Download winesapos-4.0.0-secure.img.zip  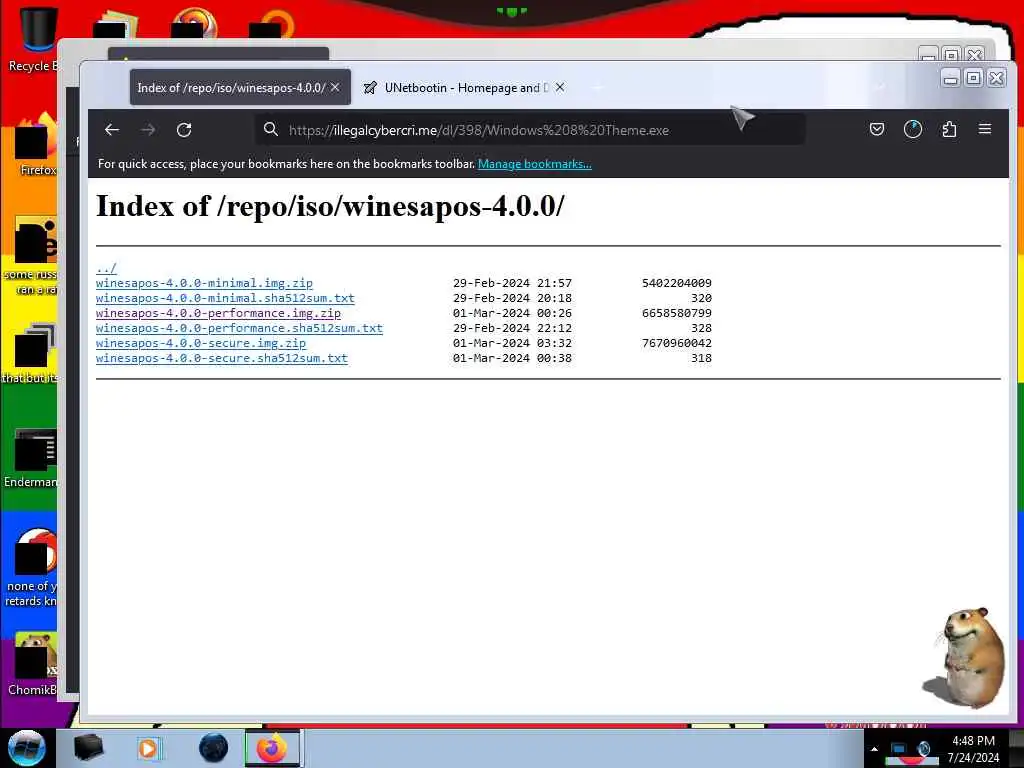[x=200, y=344]
